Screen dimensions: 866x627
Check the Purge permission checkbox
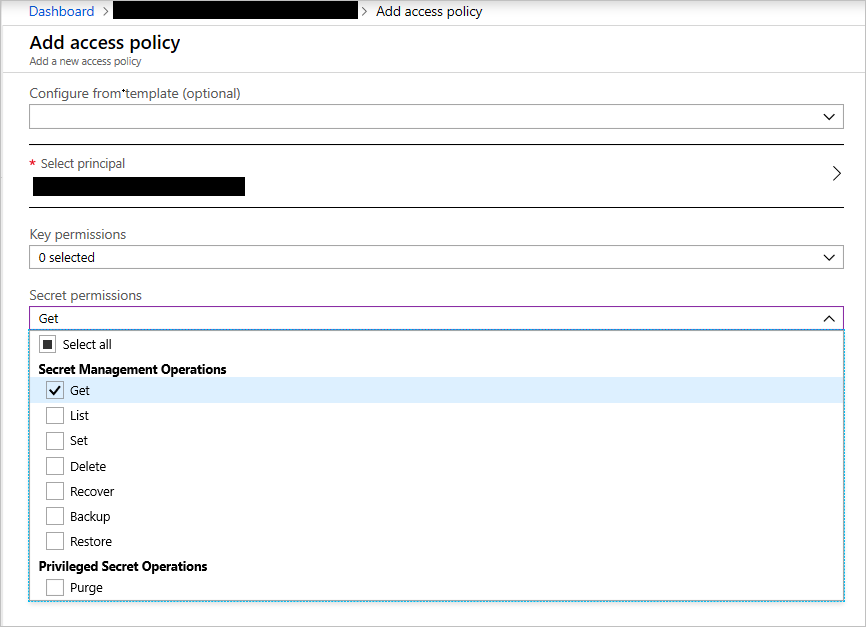tap(55, 587)
